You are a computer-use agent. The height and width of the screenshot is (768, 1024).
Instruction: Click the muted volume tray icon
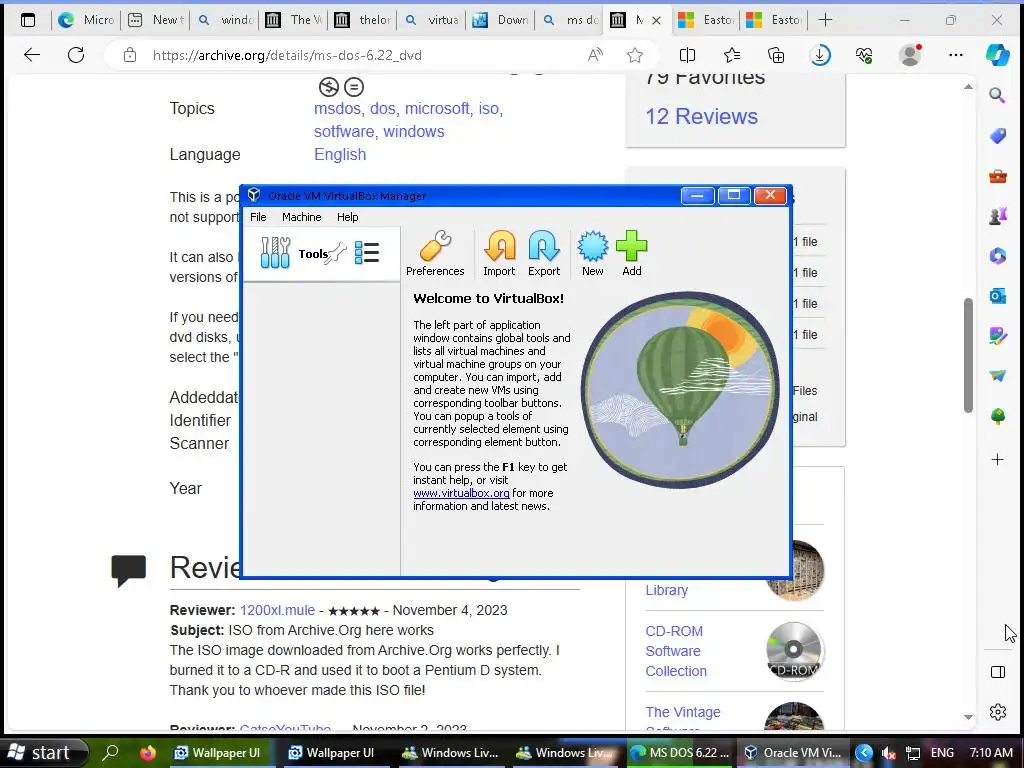(x=888, y=753)
